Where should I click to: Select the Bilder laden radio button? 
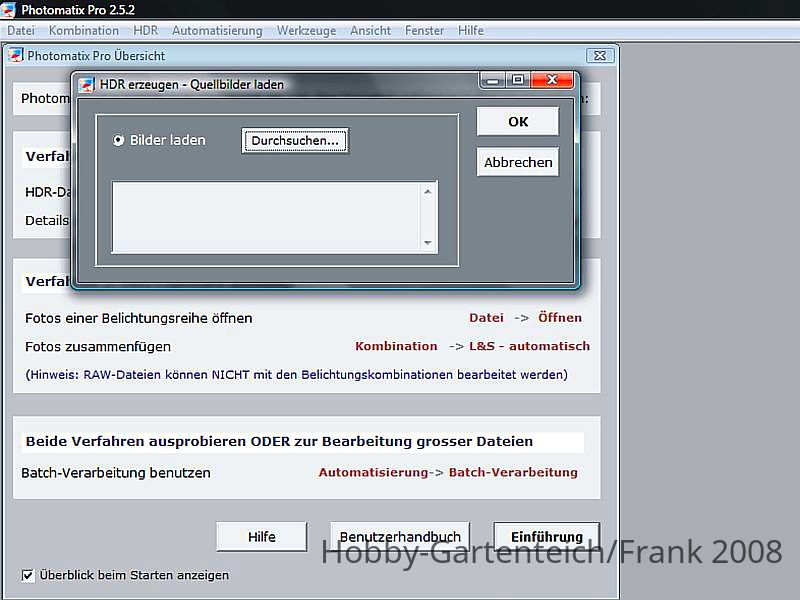pos(118,140)
